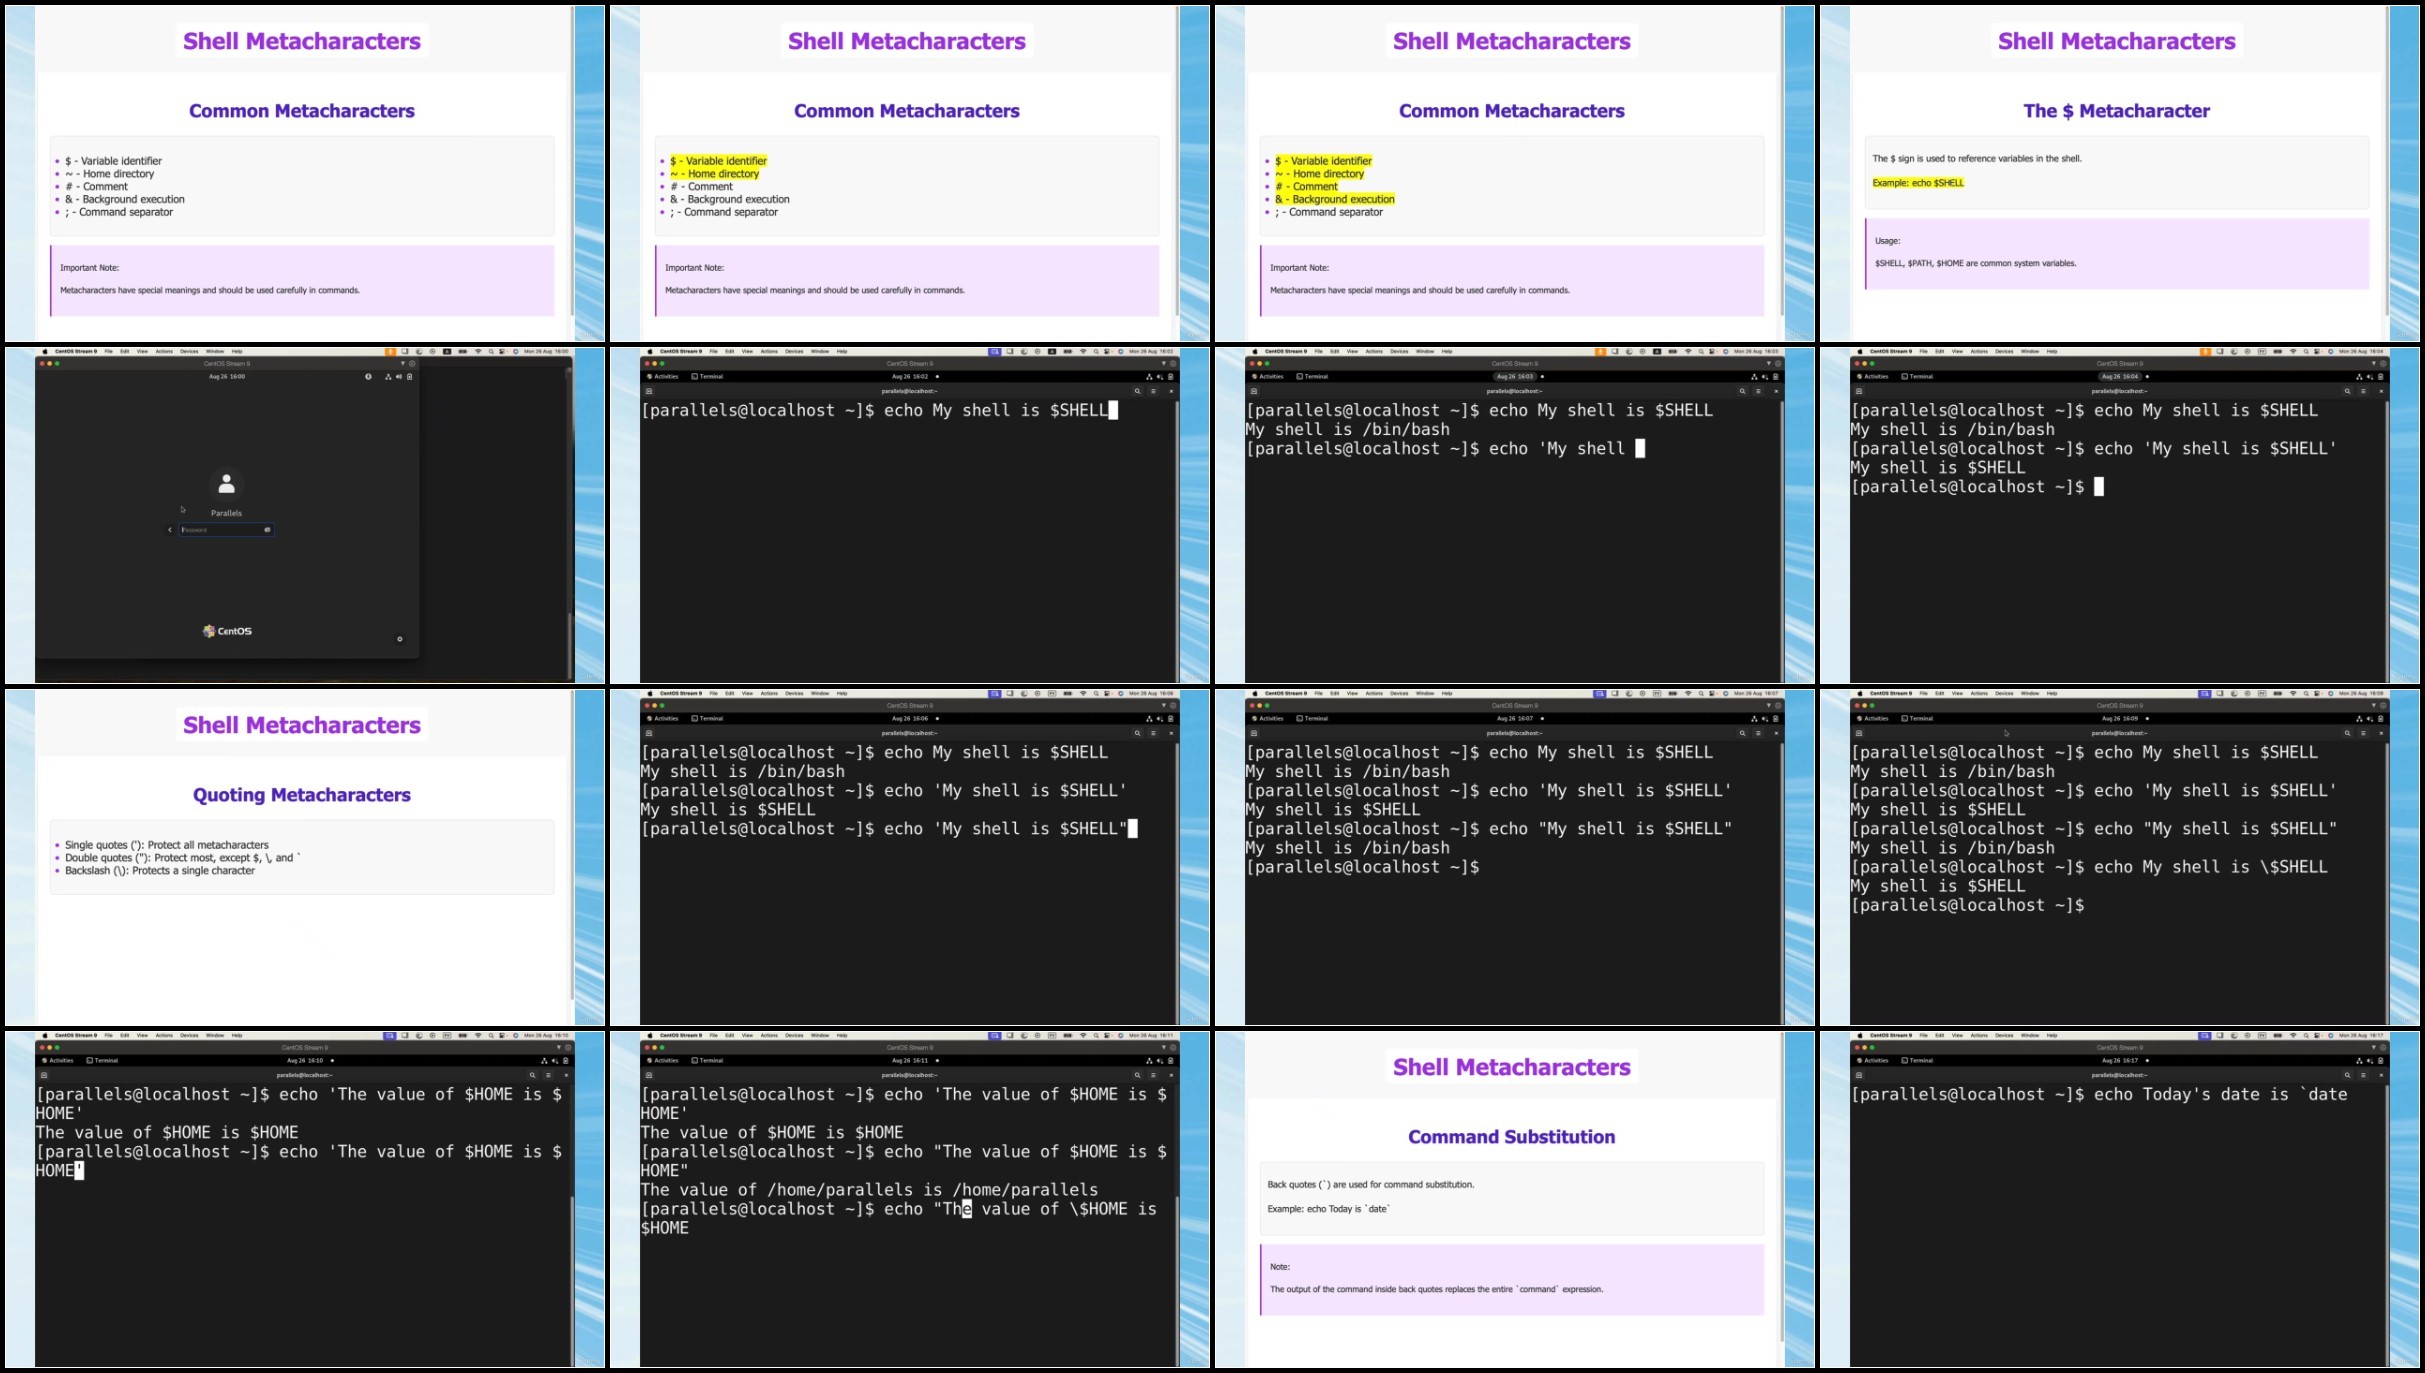Viewport: 2425px width, 1373px height.
Task: Click 'echo My shell is \$SHELL' command line
Action: (x=2210, y=867)
